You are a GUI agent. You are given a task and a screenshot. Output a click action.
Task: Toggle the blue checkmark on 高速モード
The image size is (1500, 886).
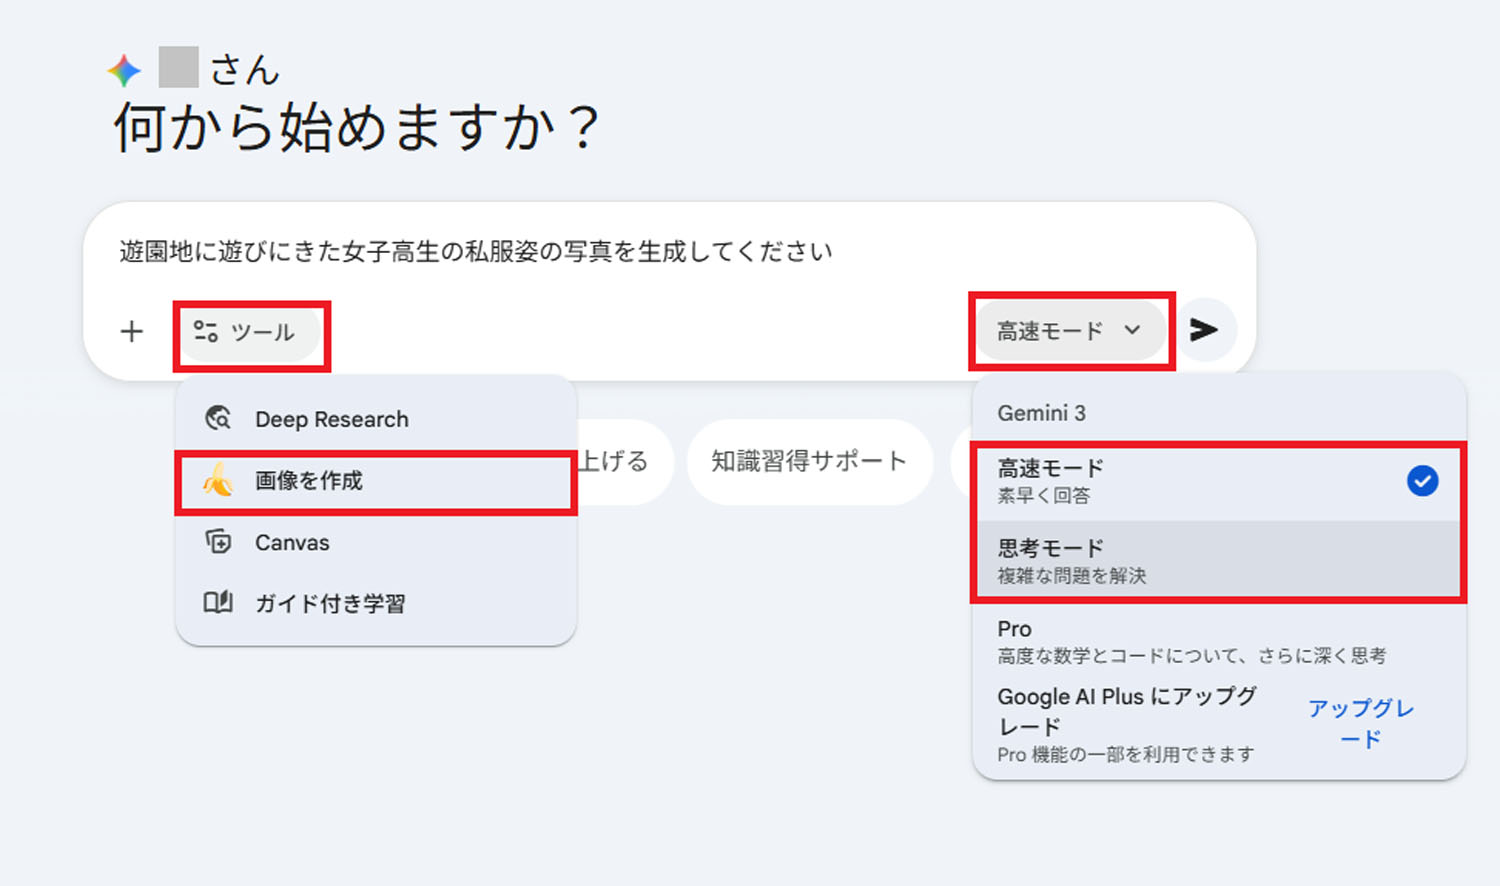pos(1424,481)
